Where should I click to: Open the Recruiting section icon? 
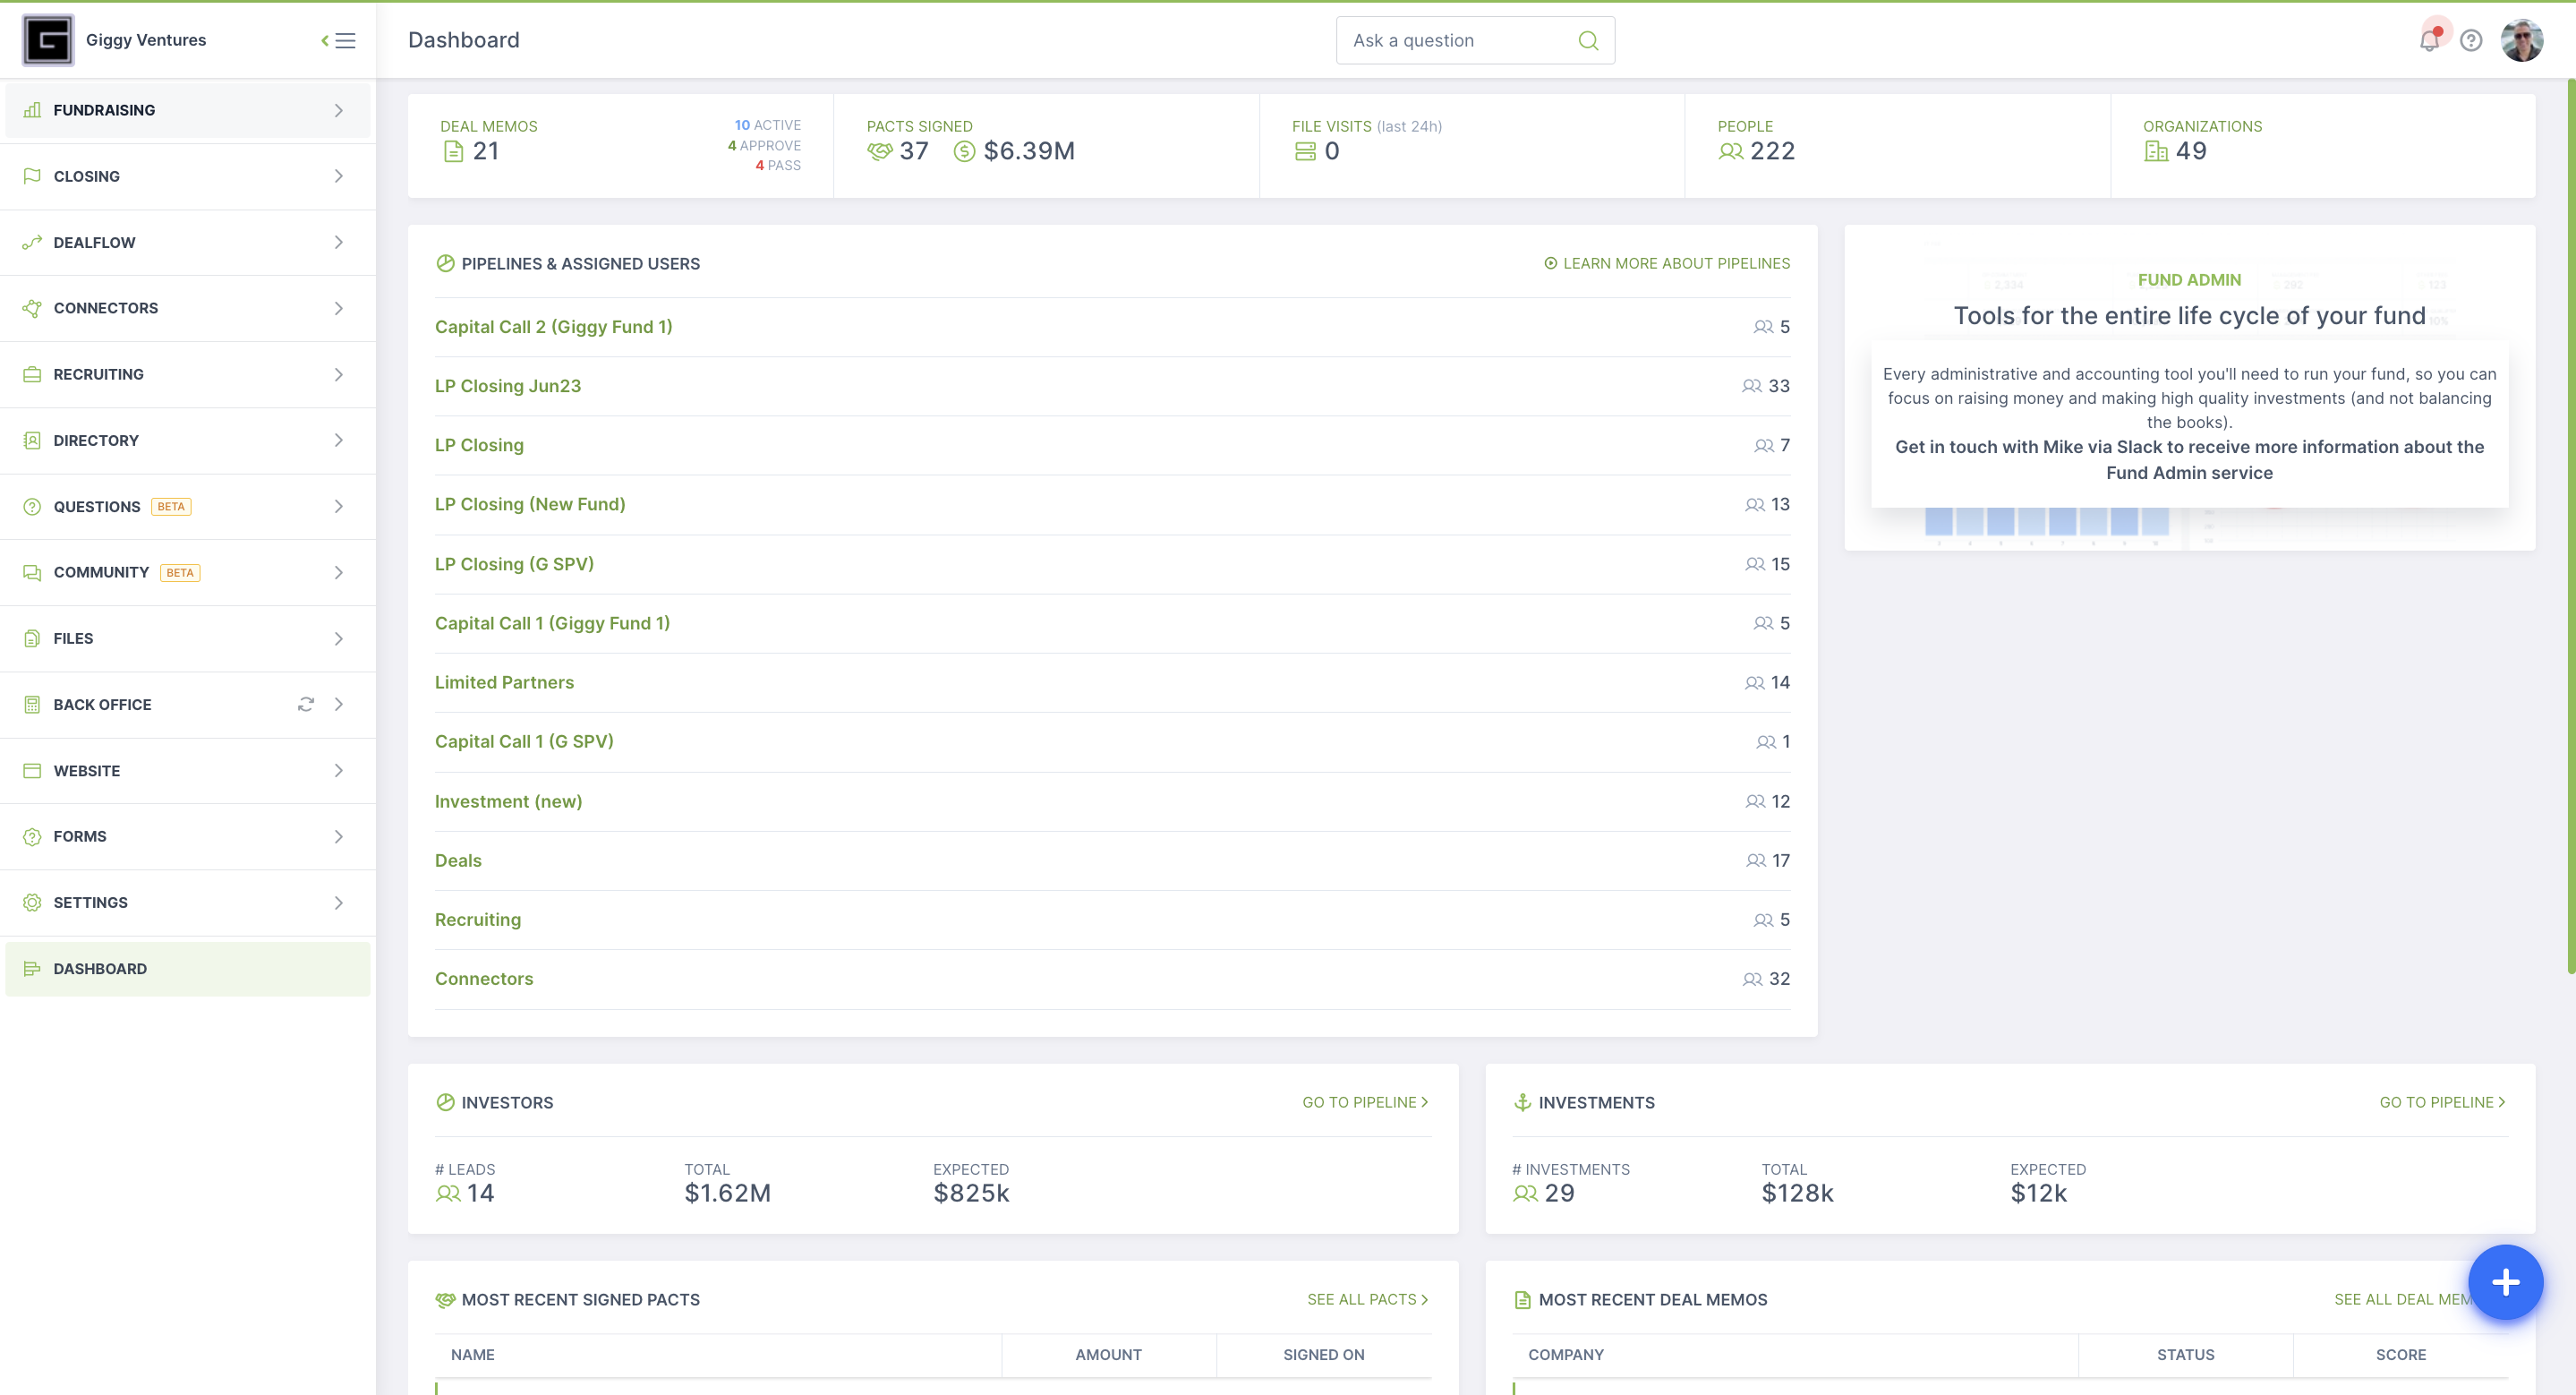31,372
